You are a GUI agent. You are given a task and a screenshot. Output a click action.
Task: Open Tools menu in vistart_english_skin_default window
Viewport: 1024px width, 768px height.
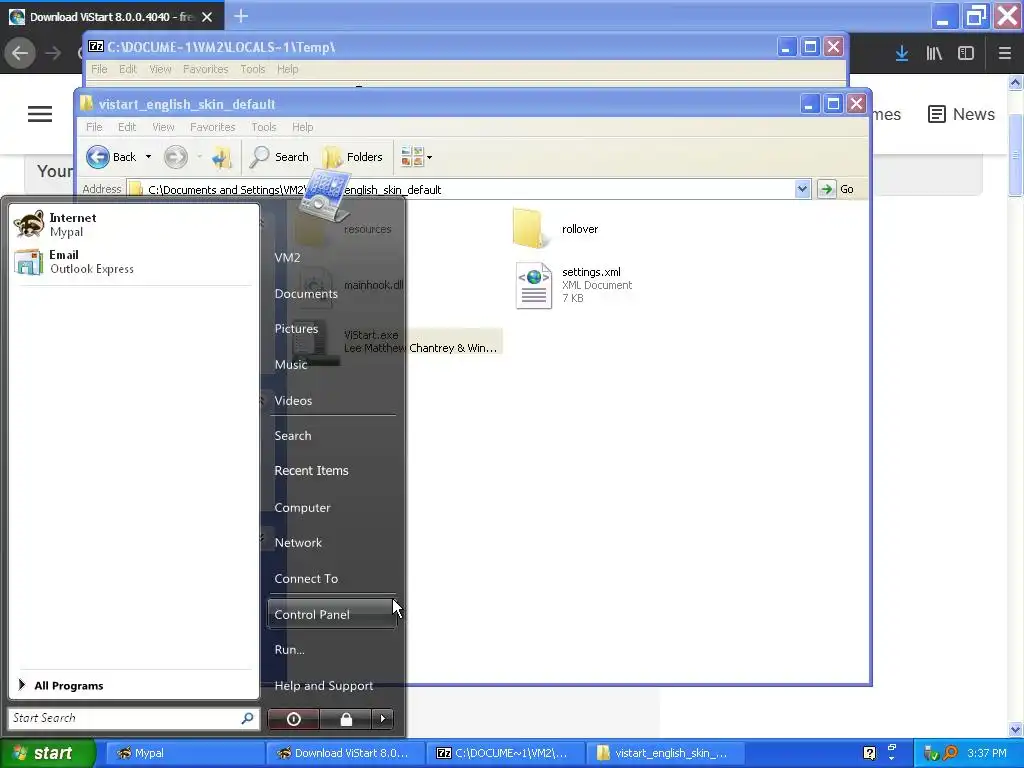tap(264, 127)
